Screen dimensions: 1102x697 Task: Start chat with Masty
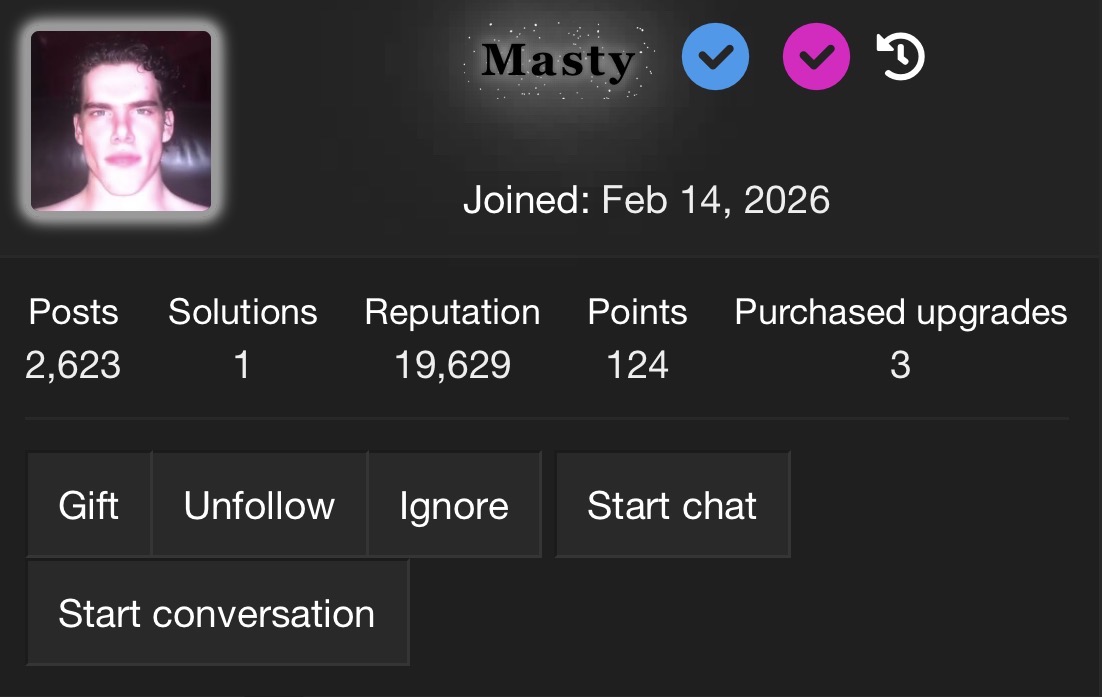click(673, 505)
